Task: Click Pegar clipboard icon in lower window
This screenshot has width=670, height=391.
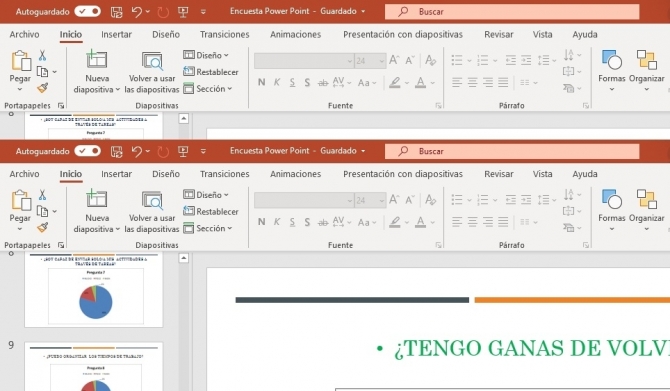Action: tap(21, 200)
